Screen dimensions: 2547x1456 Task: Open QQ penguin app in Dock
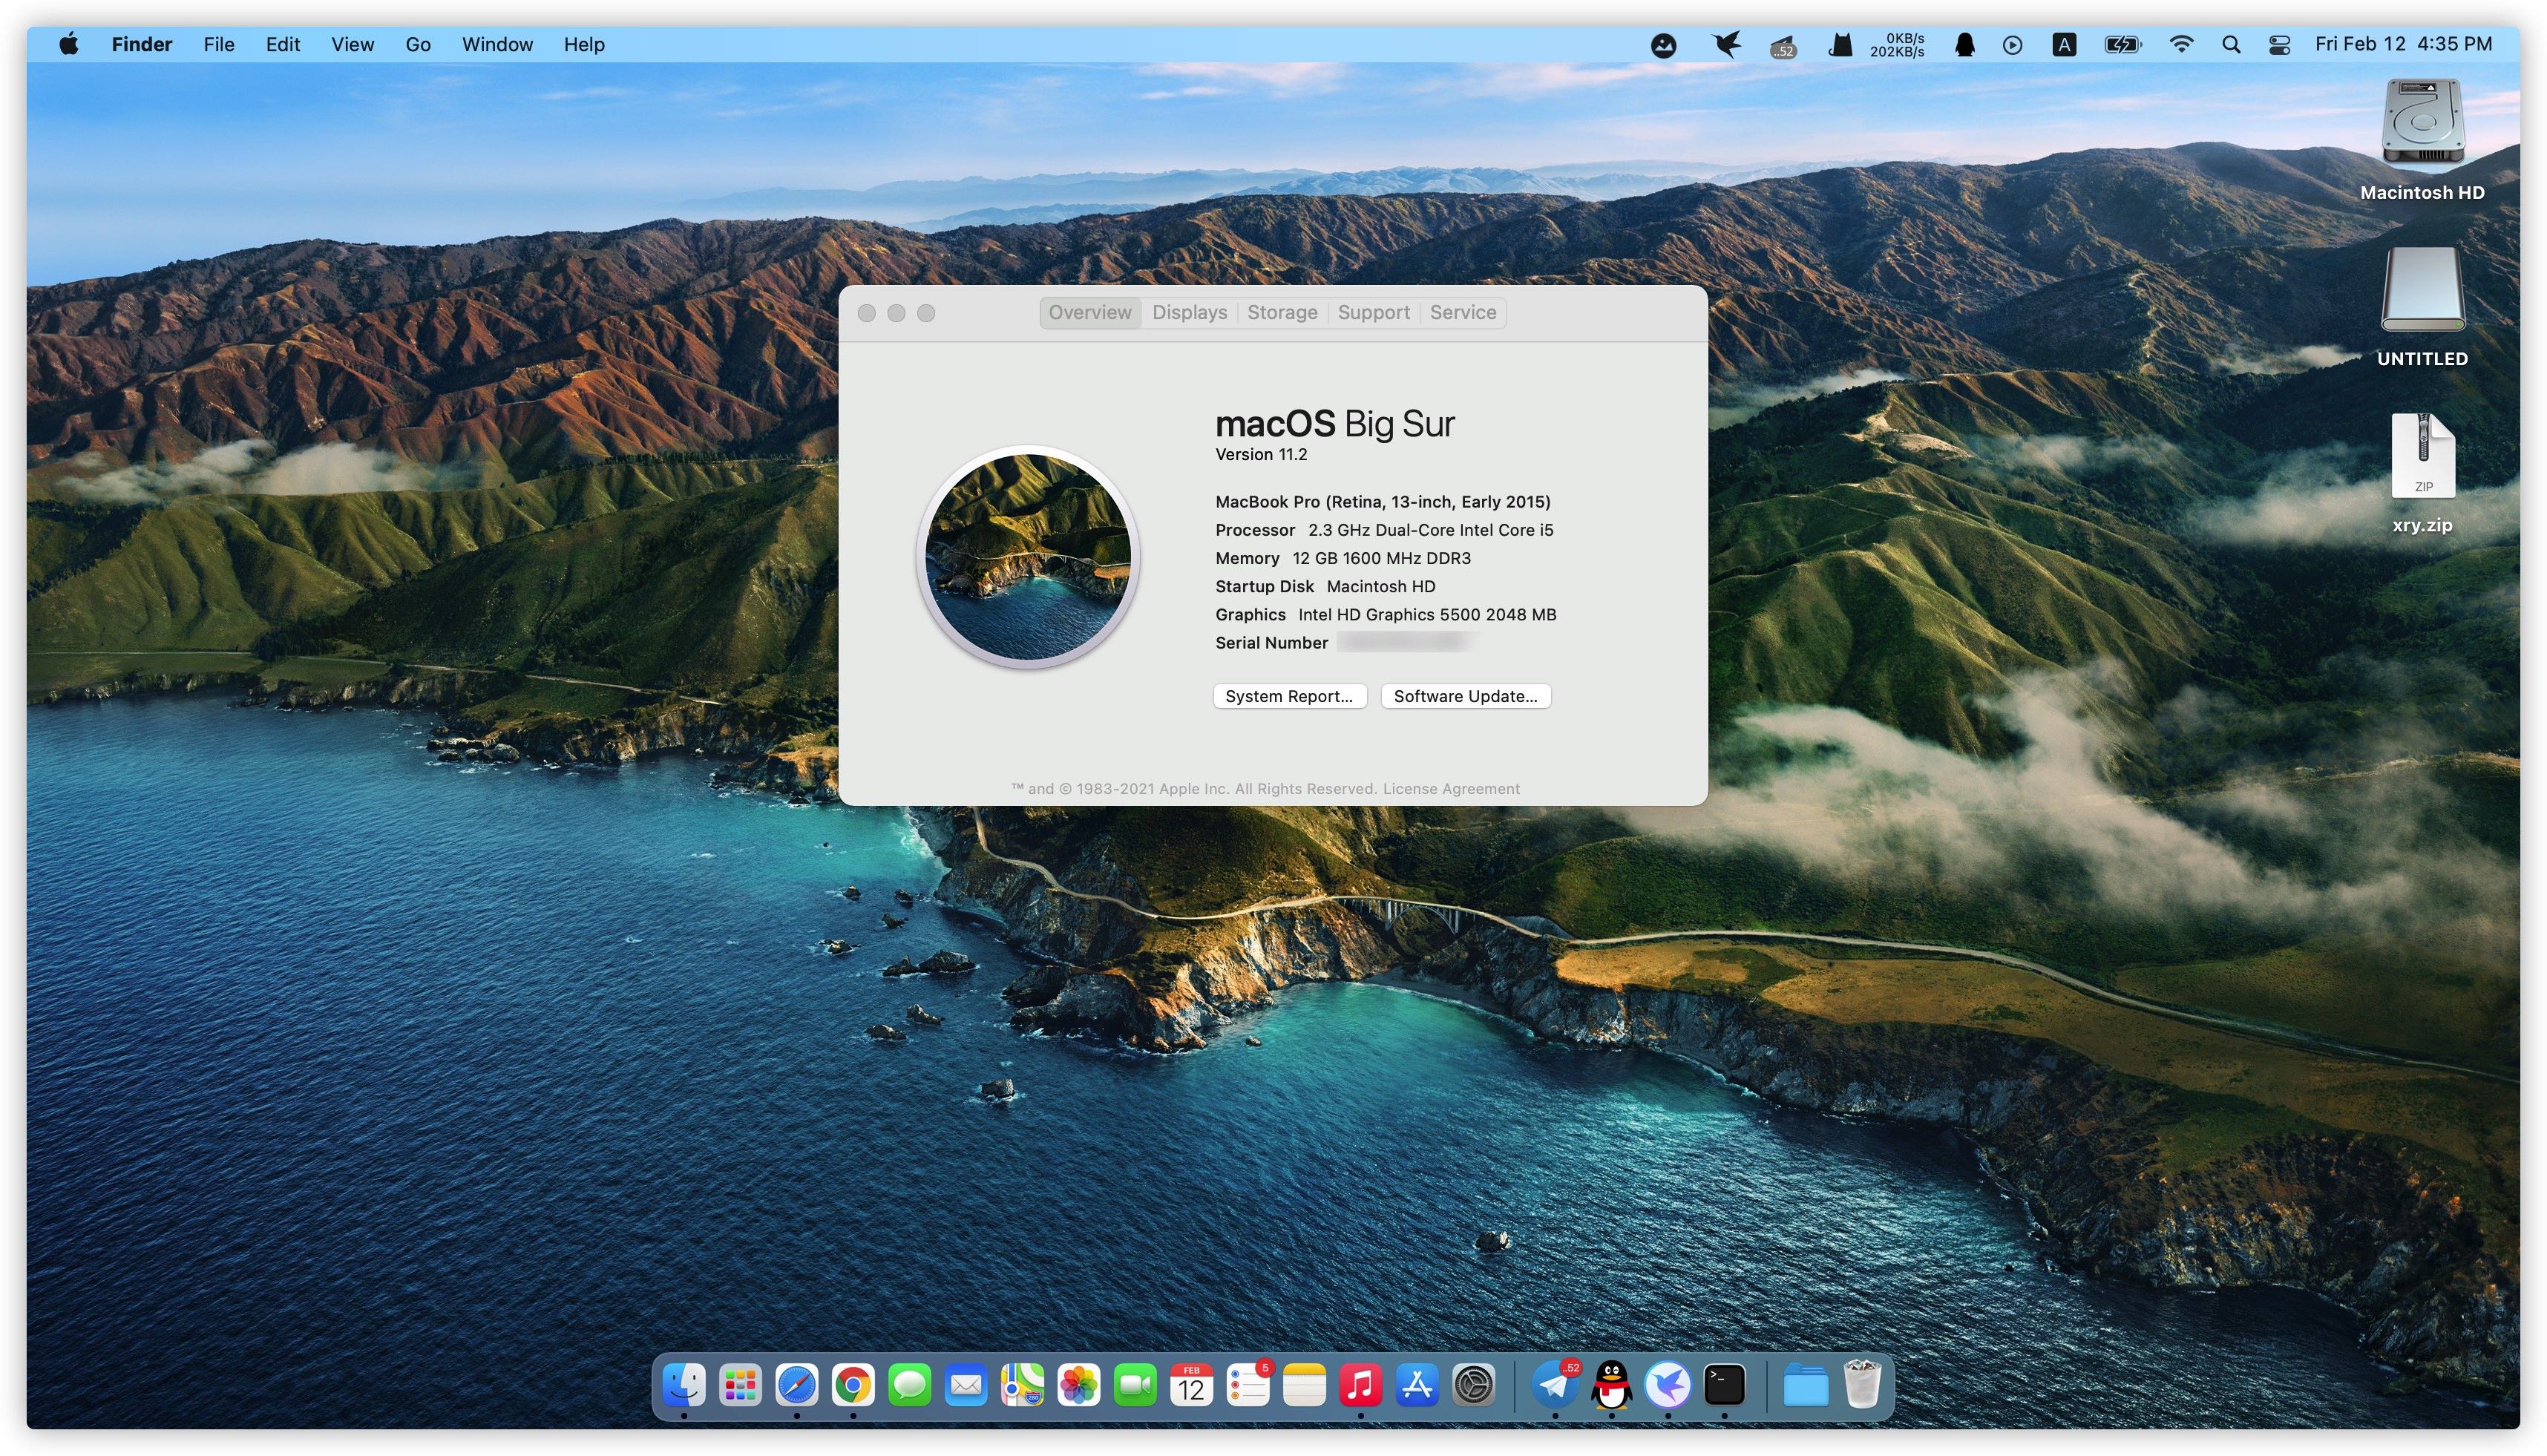(1611, 1385)
